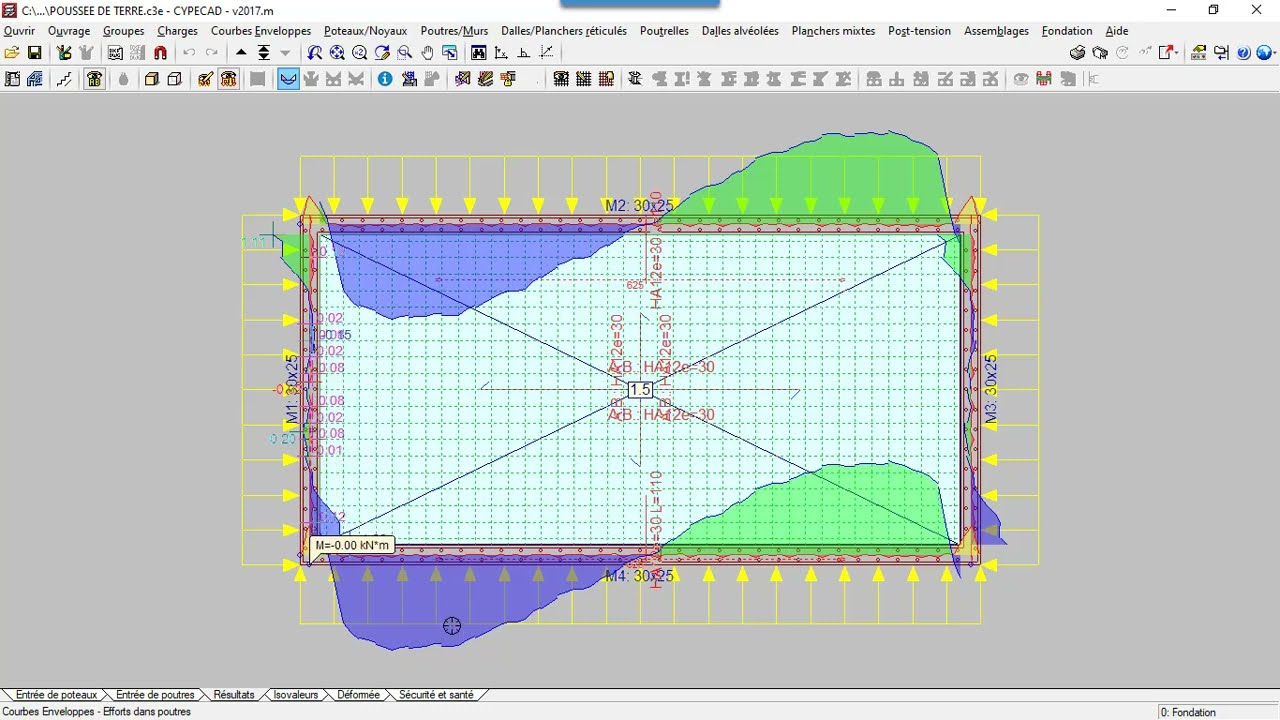Toggle the highlighted blue beam envelope icon

click(288, 79)
